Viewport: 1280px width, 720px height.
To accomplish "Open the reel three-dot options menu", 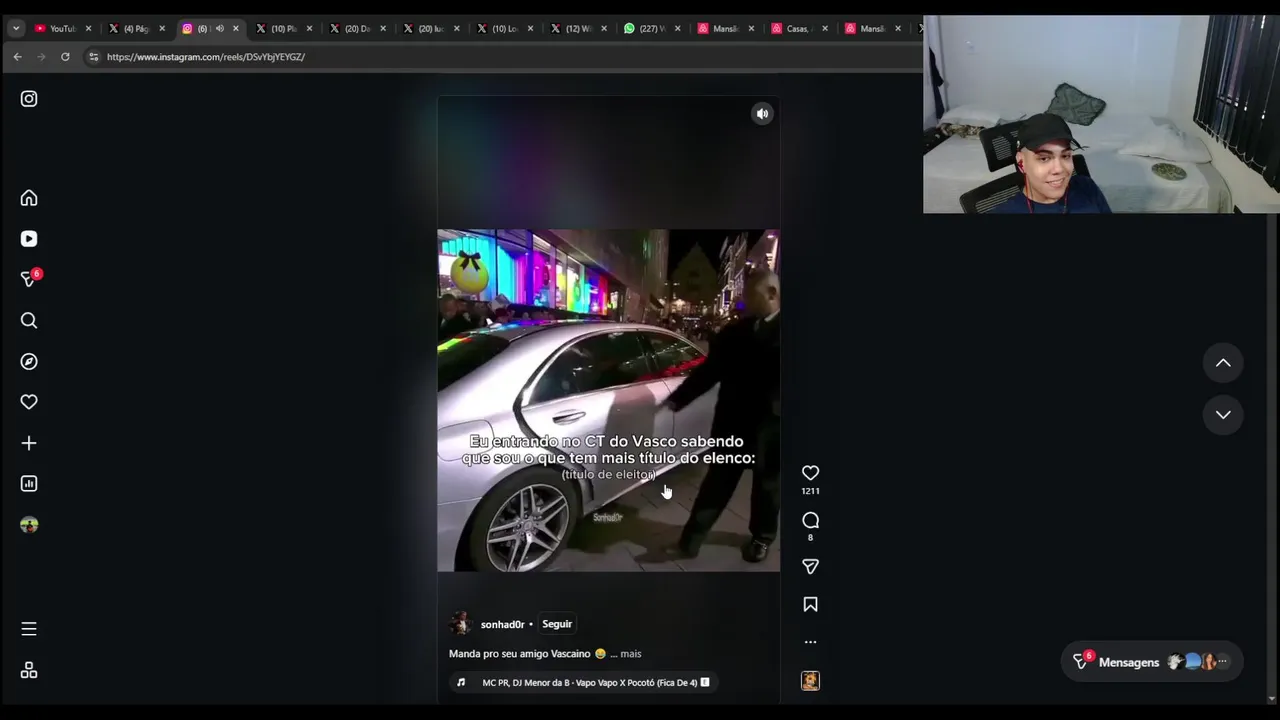I will click(x=810, y=642).
